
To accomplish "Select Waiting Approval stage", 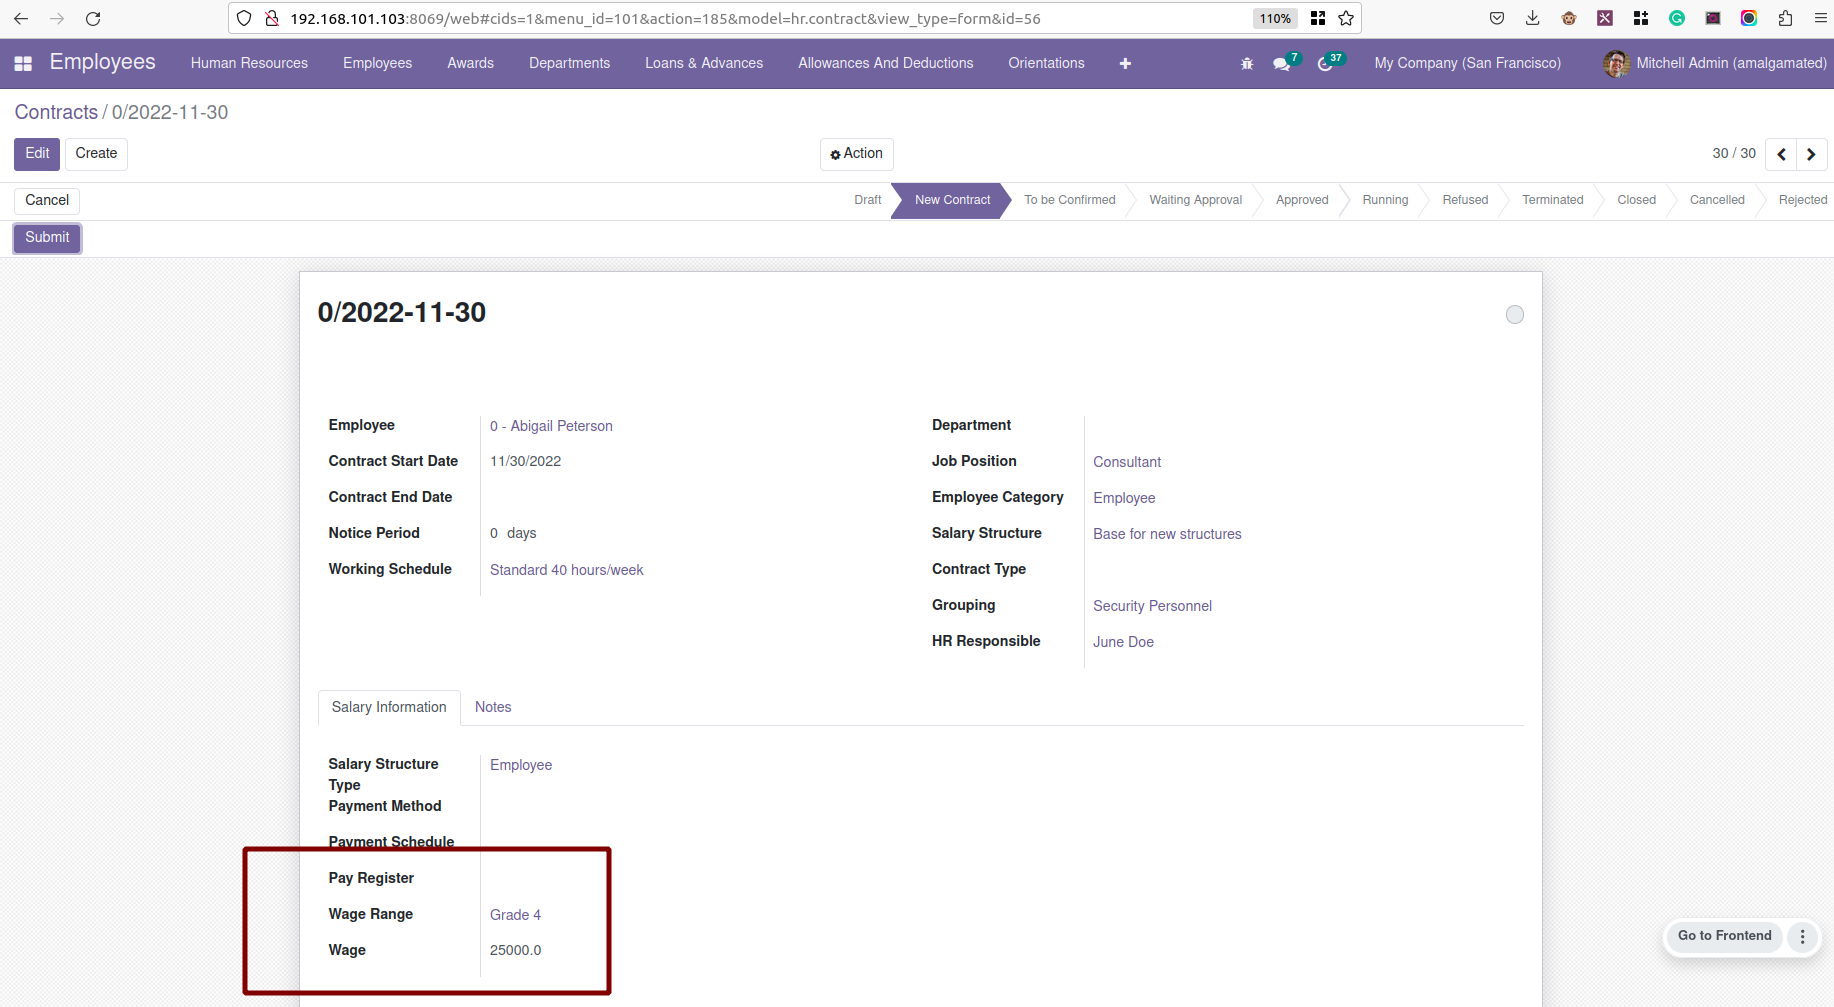I will (x=1195, y=200).
